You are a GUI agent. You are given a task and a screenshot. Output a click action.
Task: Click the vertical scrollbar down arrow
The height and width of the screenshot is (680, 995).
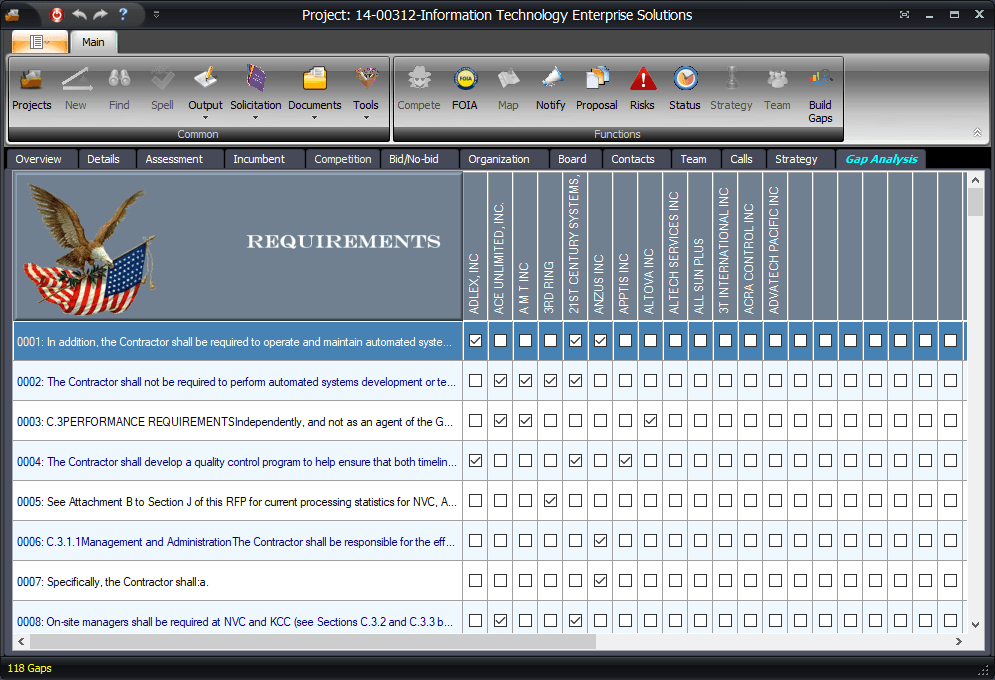(x=975, y=625)
